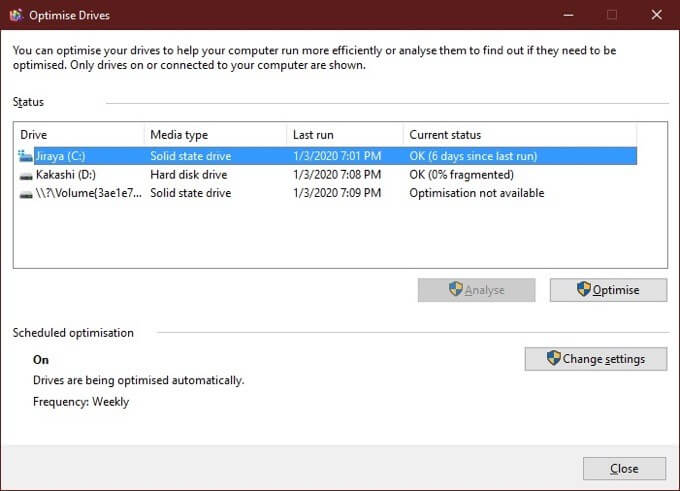Minimize the Optimise Drives window

(567, 15)
